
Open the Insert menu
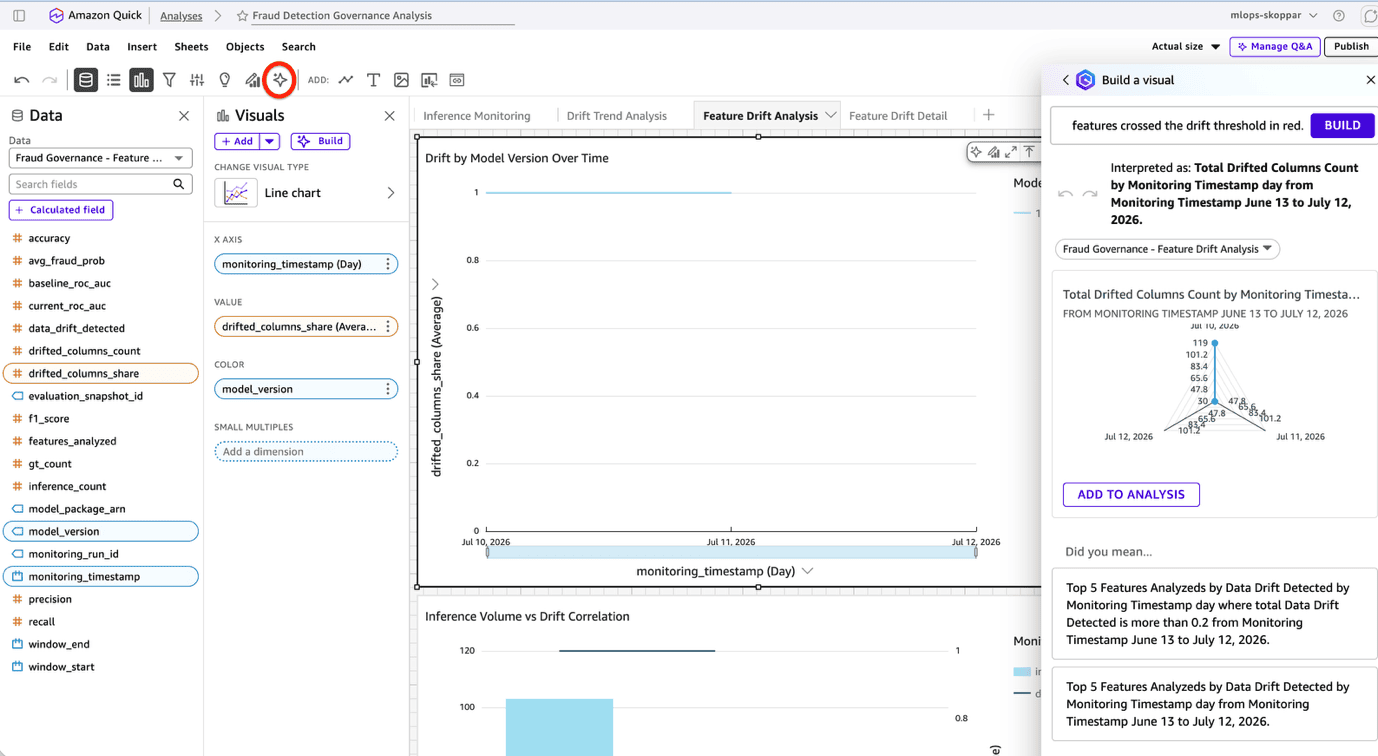[x=142, y=46]
